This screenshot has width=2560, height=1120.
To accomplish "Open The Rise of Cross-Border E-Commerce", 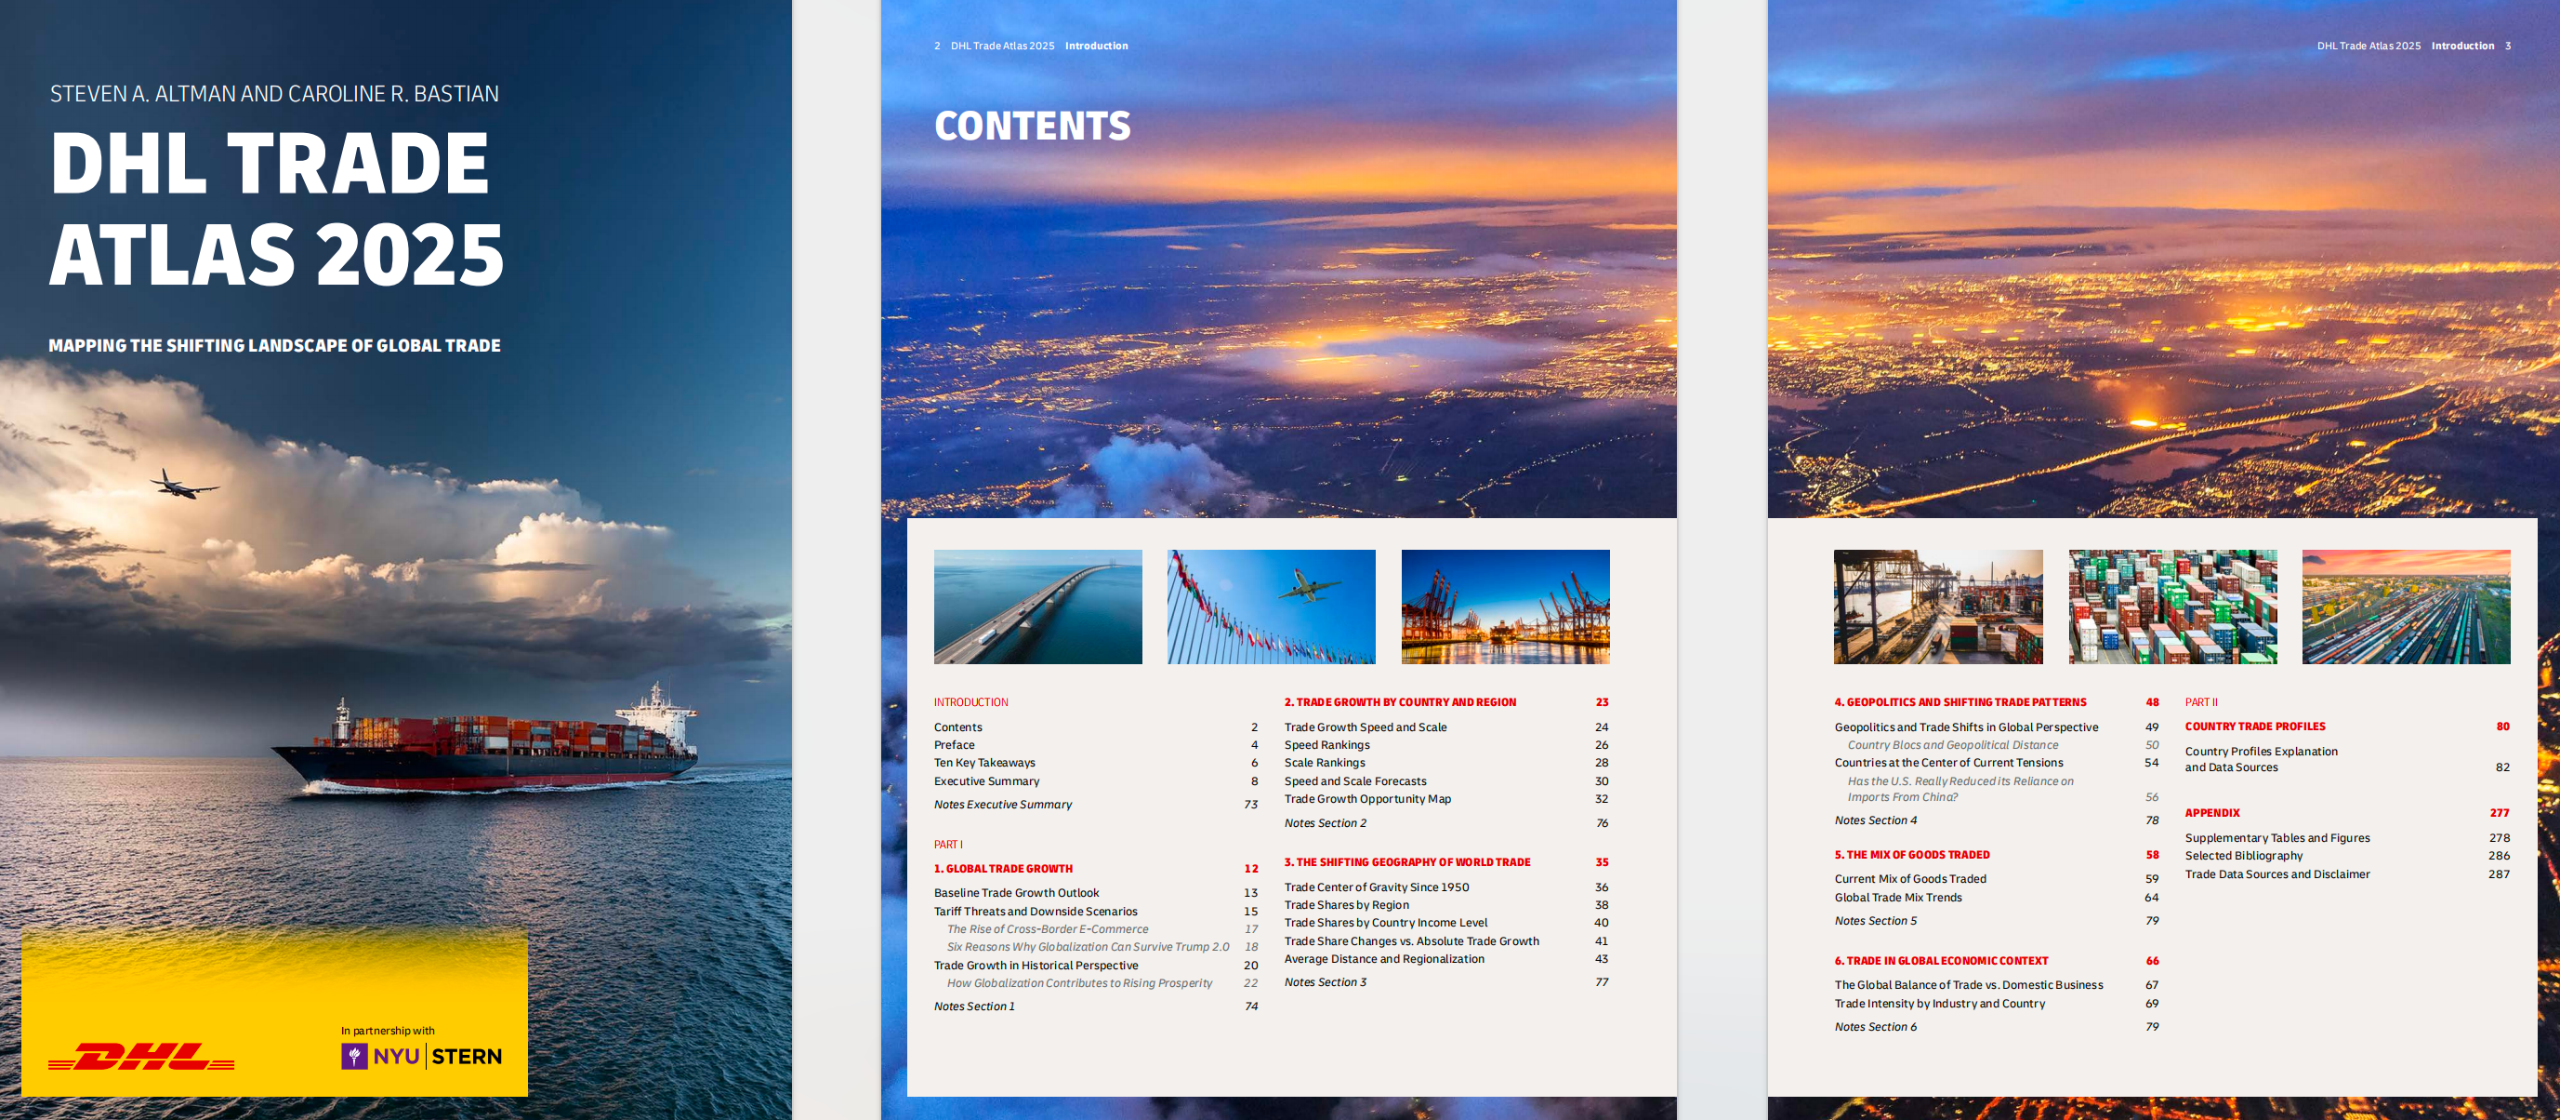I will click(1102, 929).
